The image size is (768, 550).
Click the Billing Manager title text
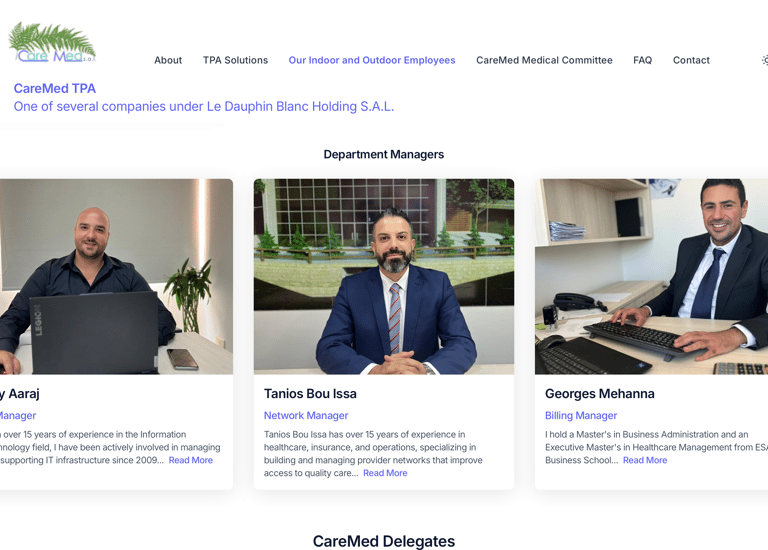581,415
